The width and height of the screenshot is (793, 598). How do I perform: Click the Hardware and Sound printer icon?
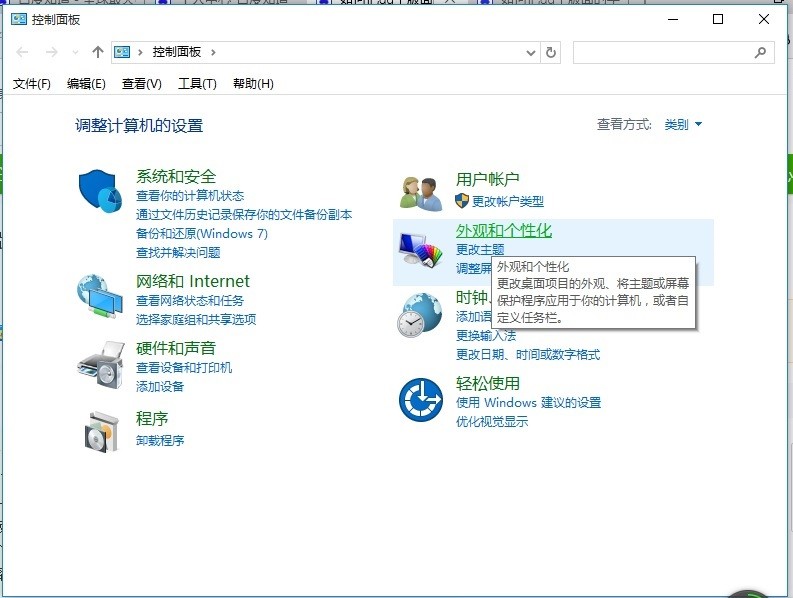(99, 364)
